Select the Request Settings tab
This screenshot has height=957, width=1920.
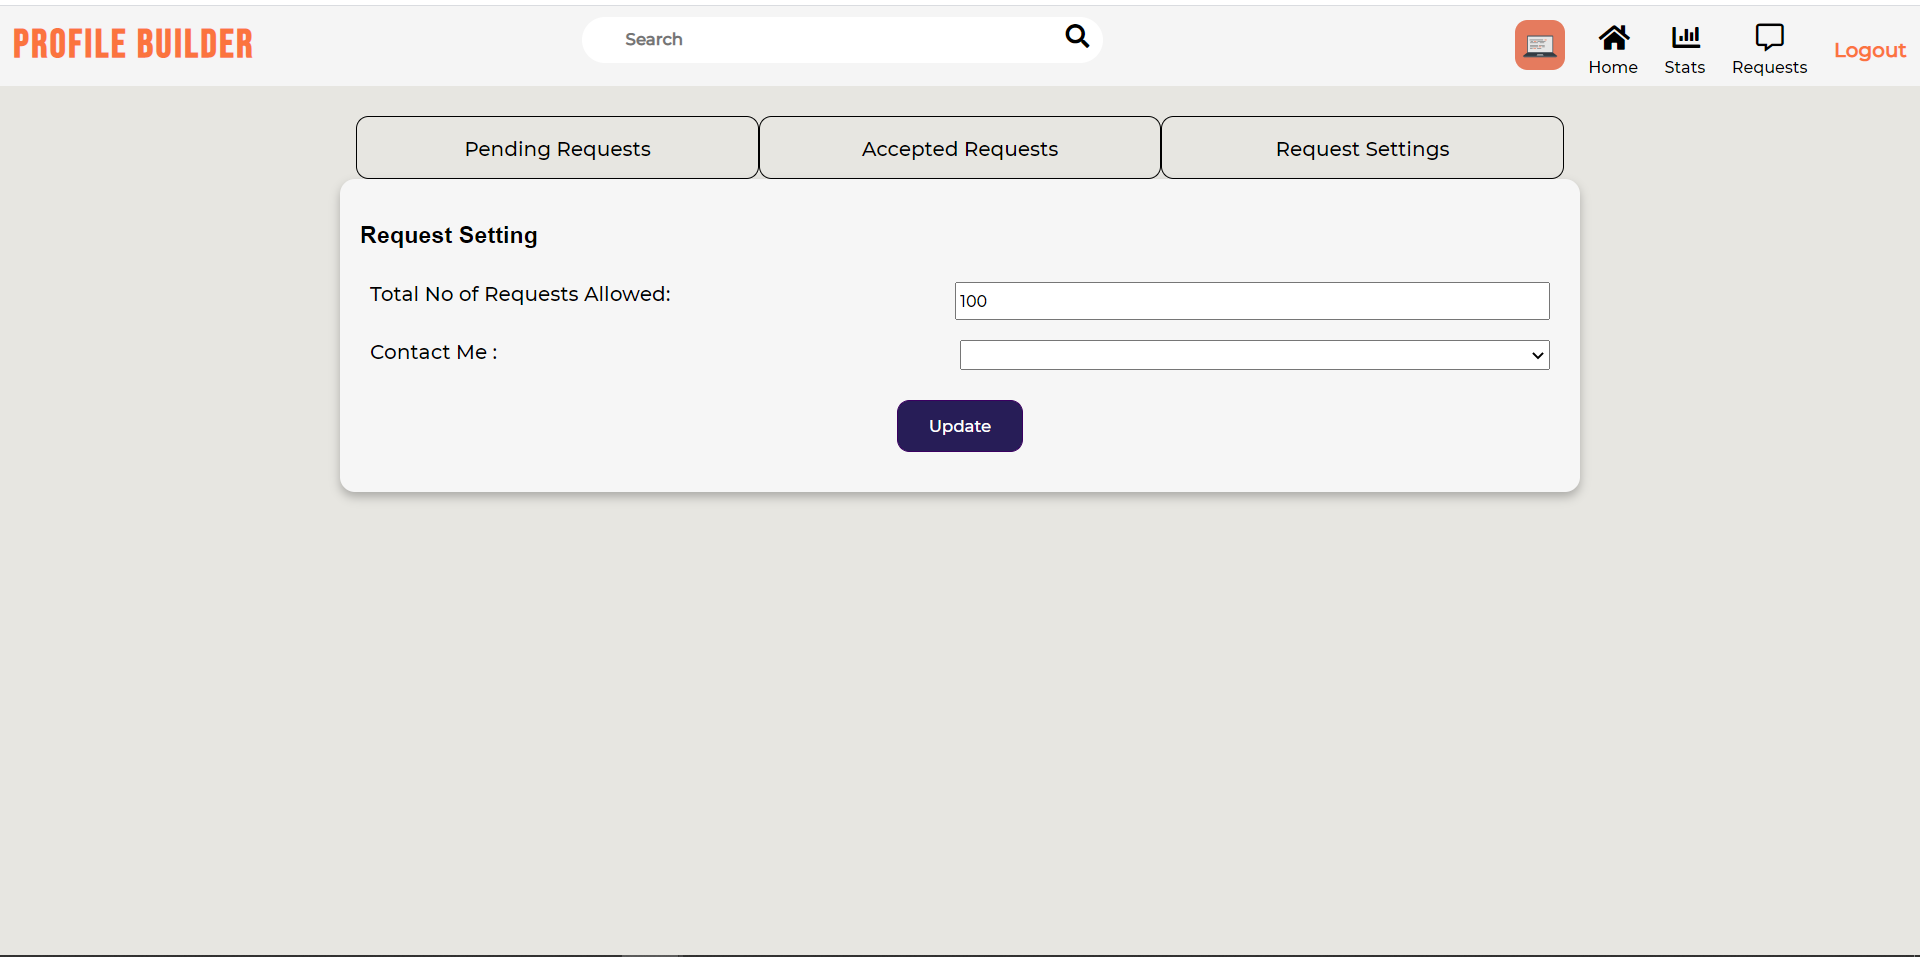1362,147
